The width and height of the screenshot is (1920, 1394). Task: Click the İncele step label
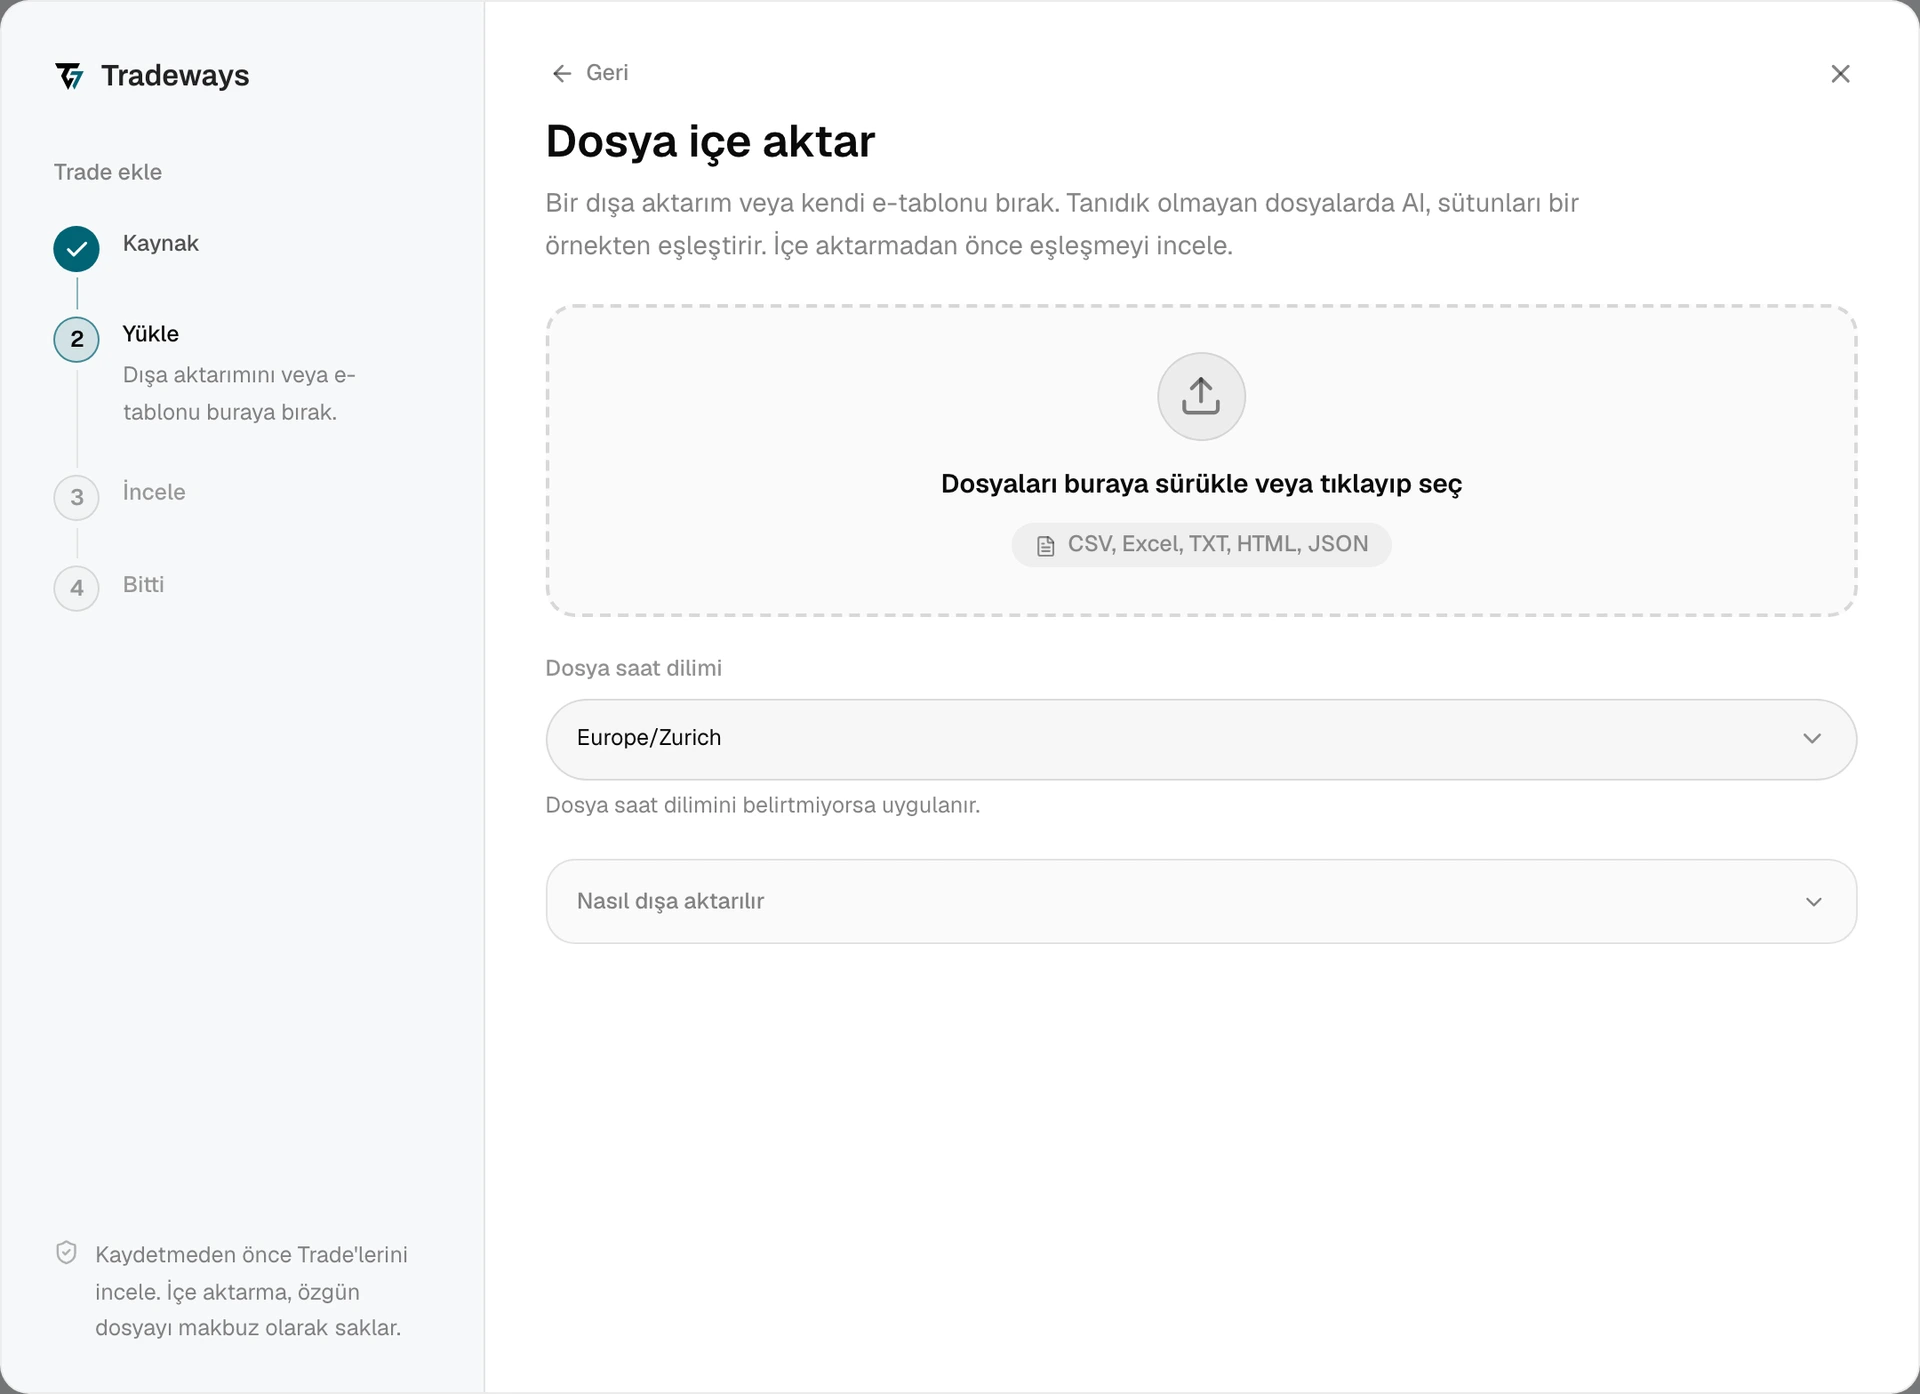coord(154,492)
